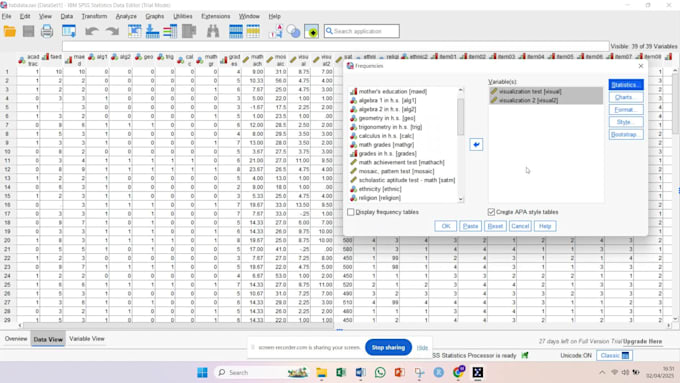Select geometry in h.s. [geo] variable

click(x=387, y=118)
